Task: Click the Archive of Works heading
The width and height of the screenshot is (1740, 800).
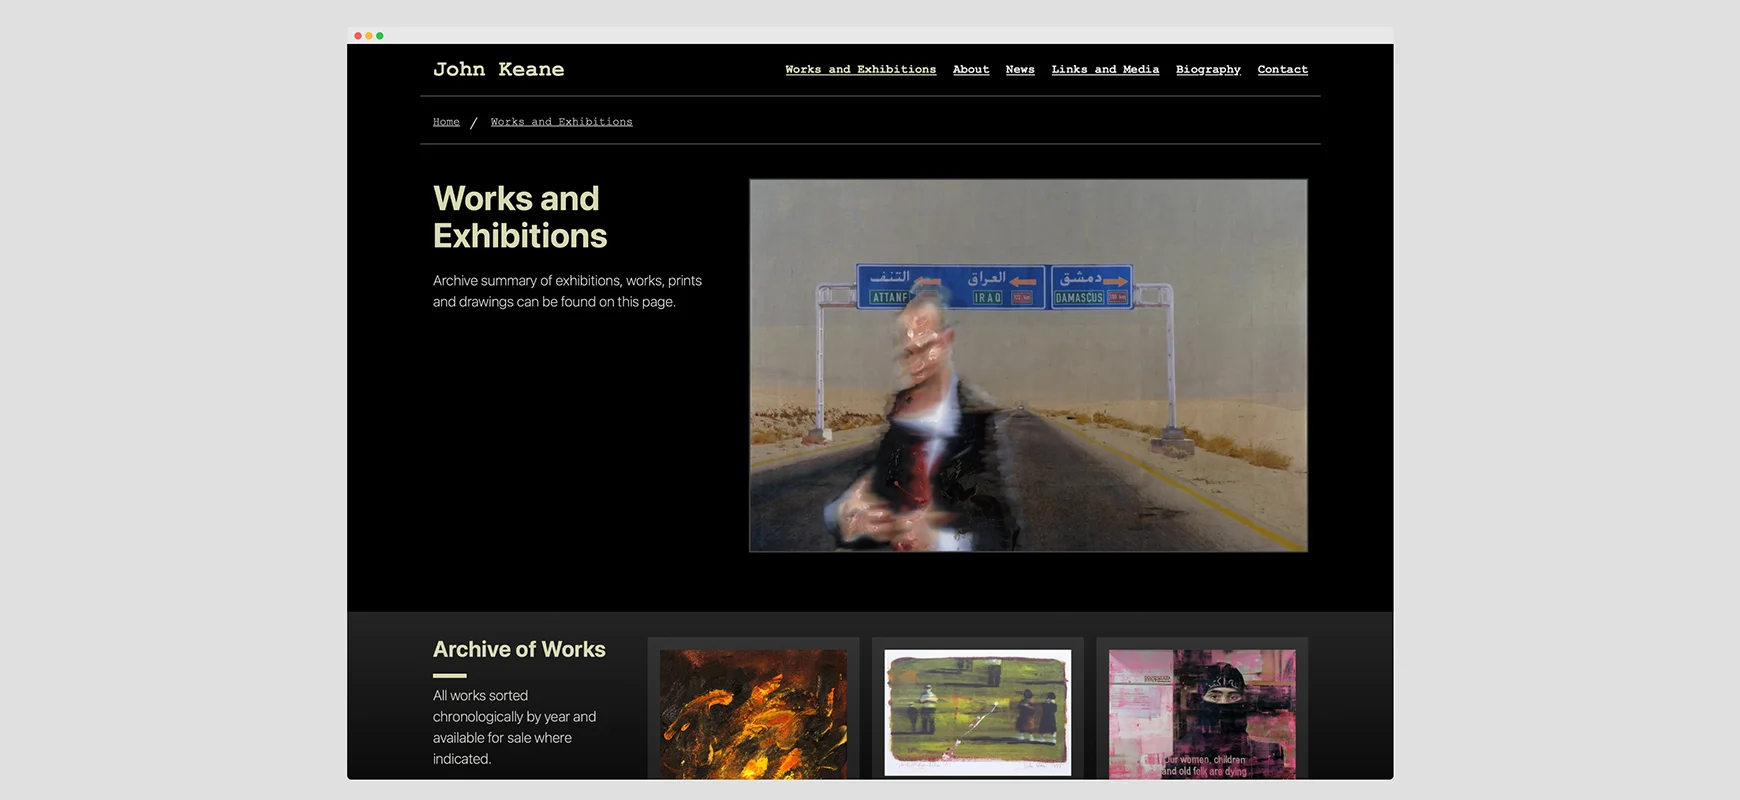Action: [519, 649]
